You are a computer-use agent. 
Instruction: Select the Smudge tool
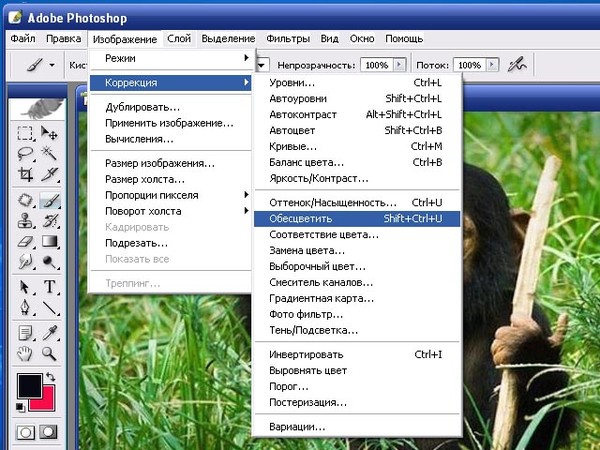click(25, 262)
